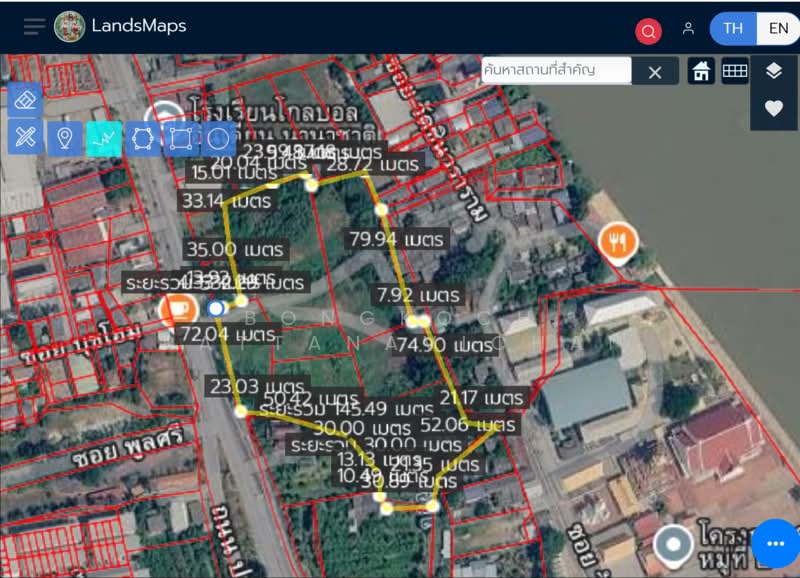Click the 33.14 เมตร distance label
800x578 pixels.
[227, 200]
